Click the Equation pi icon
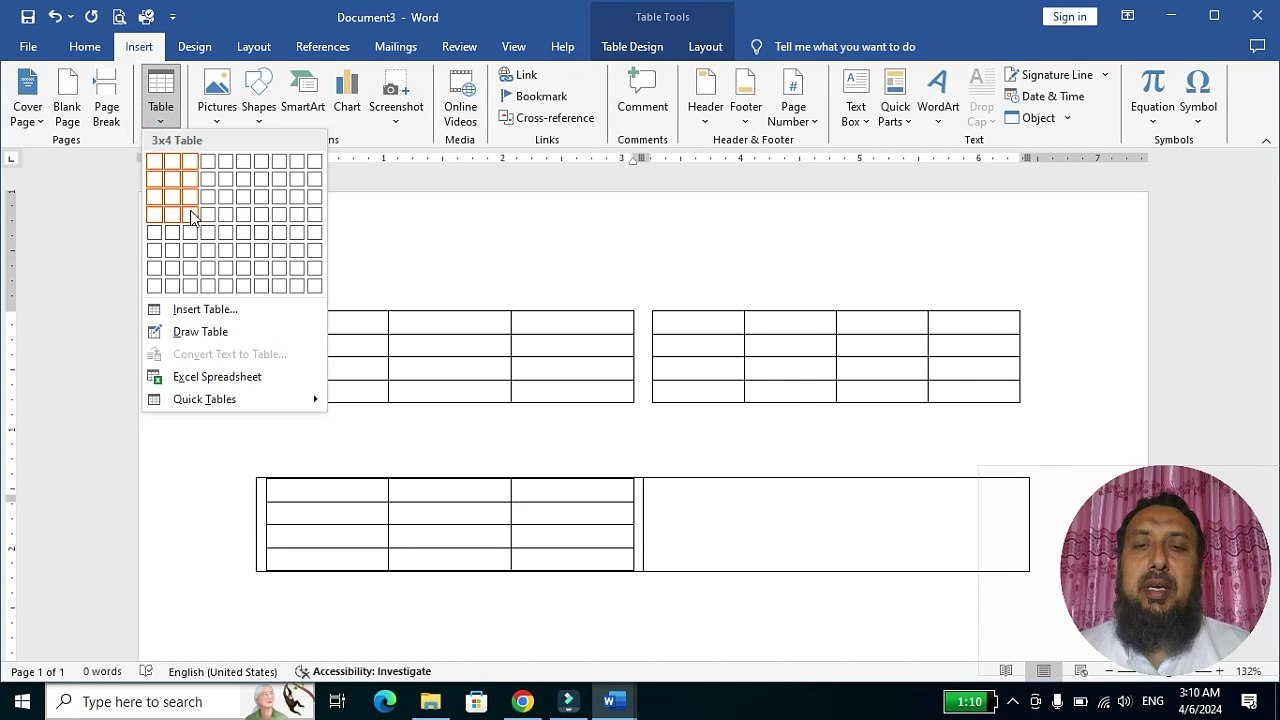The image size is (1280, 720). point(1152,83)
